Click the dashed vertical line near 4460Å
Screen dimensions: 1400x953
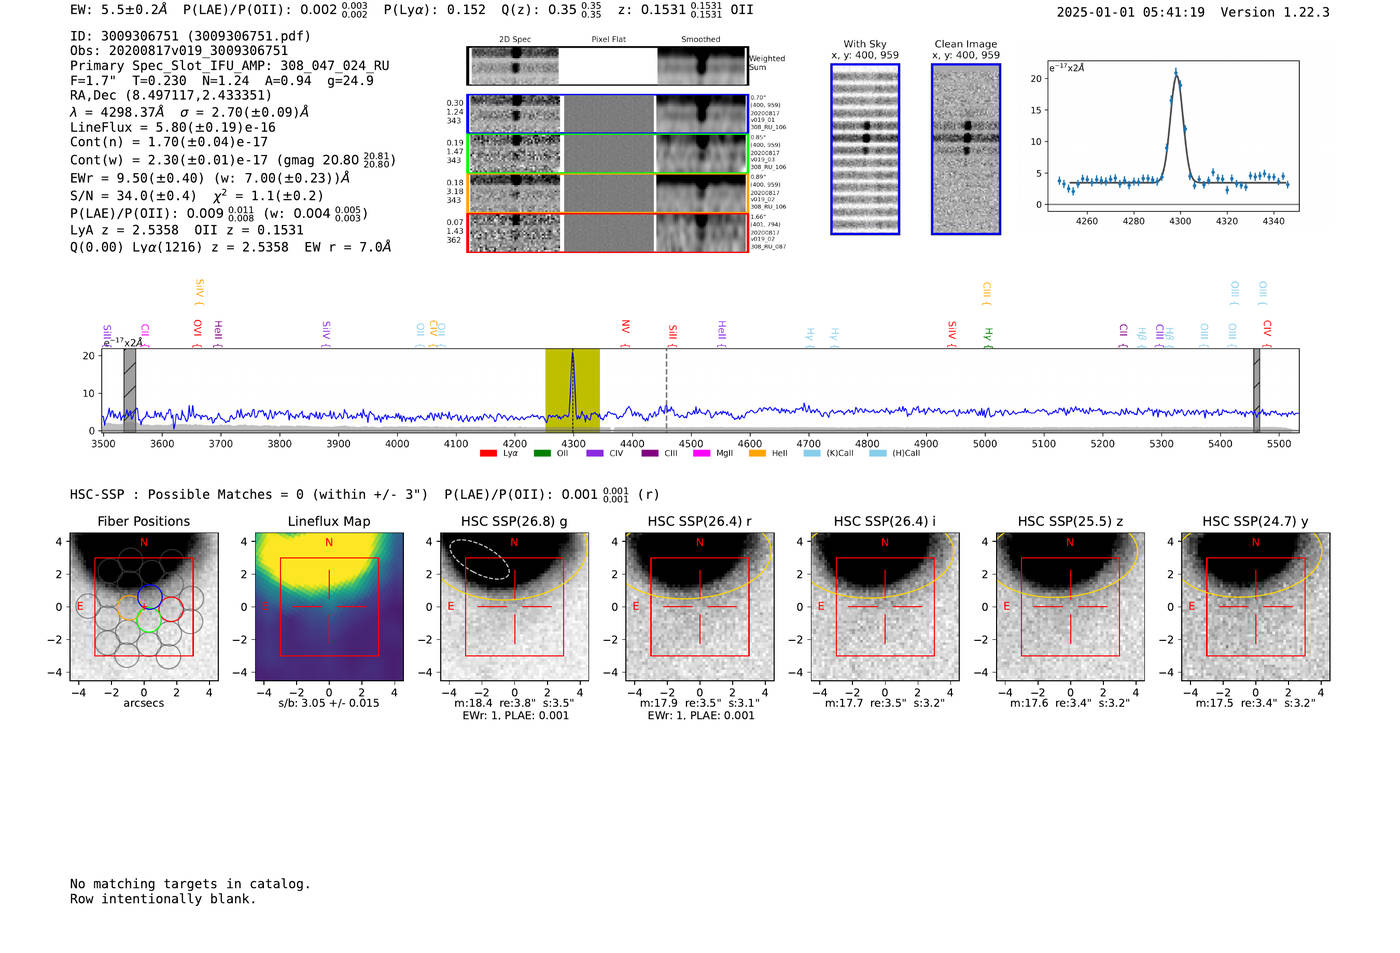[667, 390]
